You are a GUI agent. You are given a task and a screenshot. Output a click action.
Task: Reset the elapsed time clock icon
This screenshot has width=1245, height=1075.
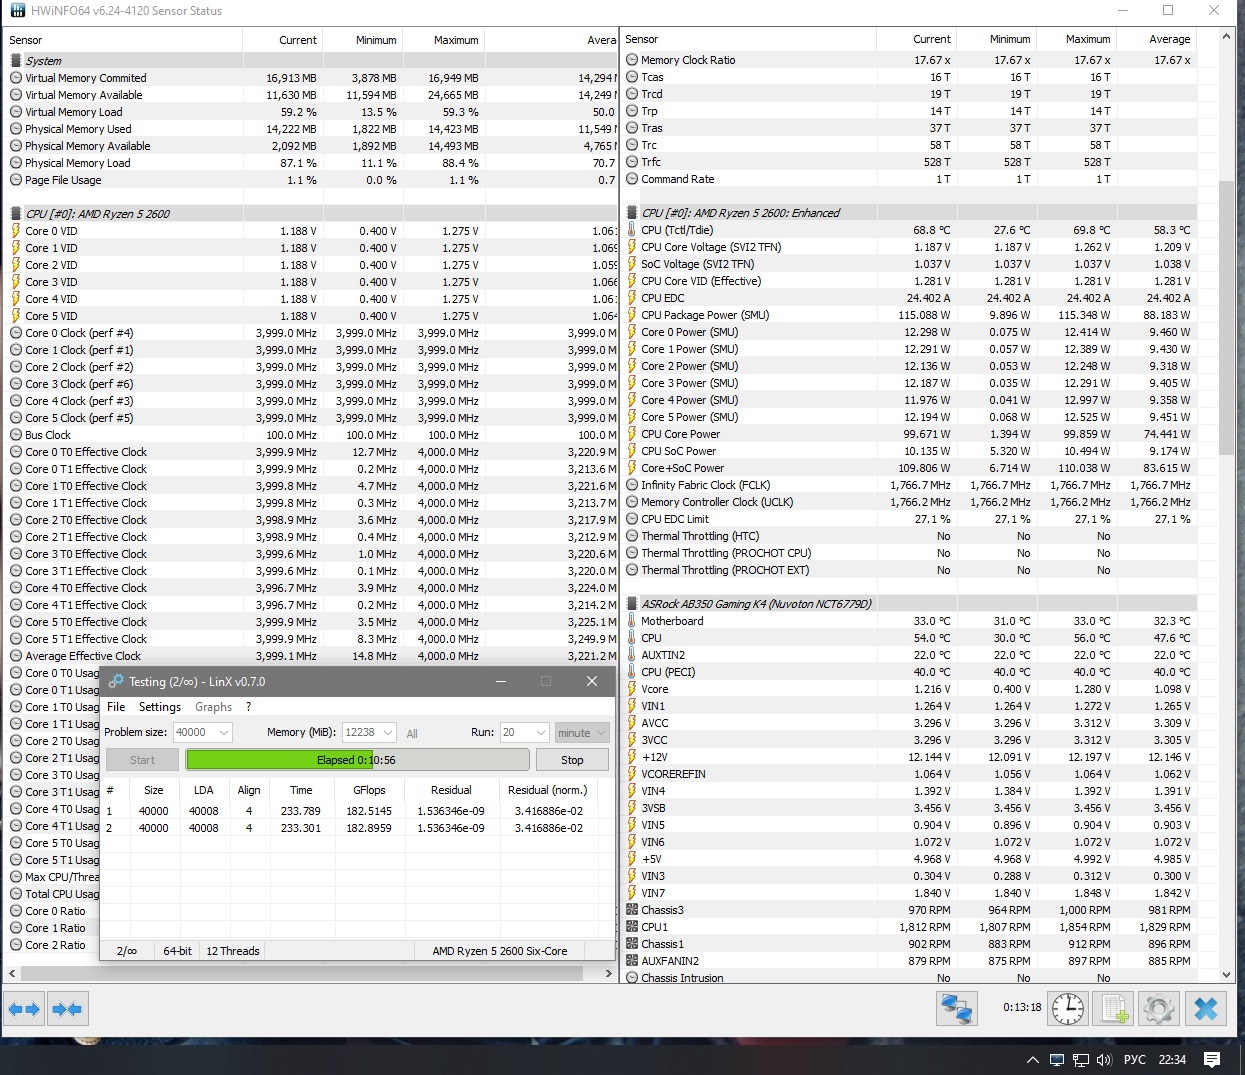[x=1067, y=1008]
